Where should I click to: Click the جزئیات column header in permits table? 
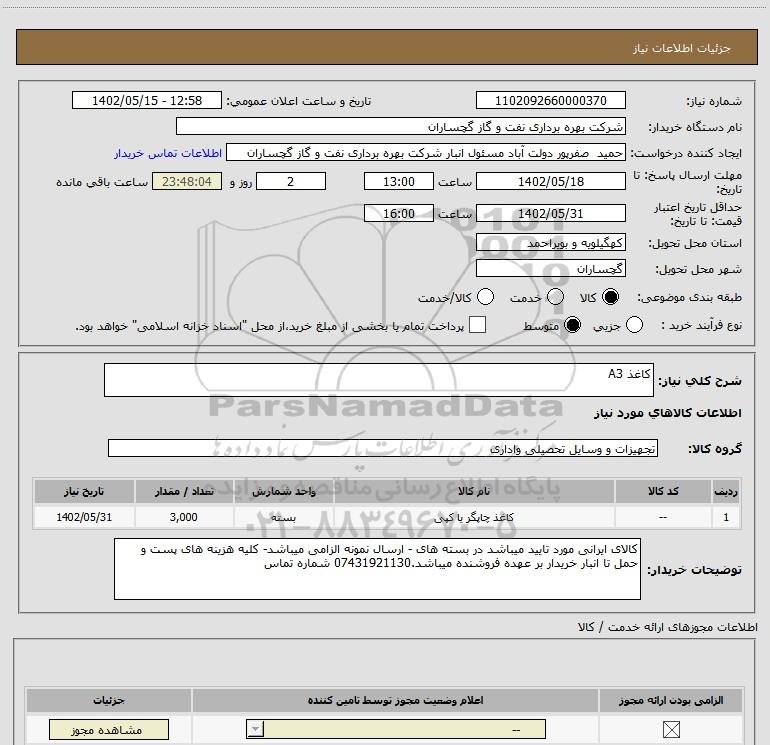109,700
